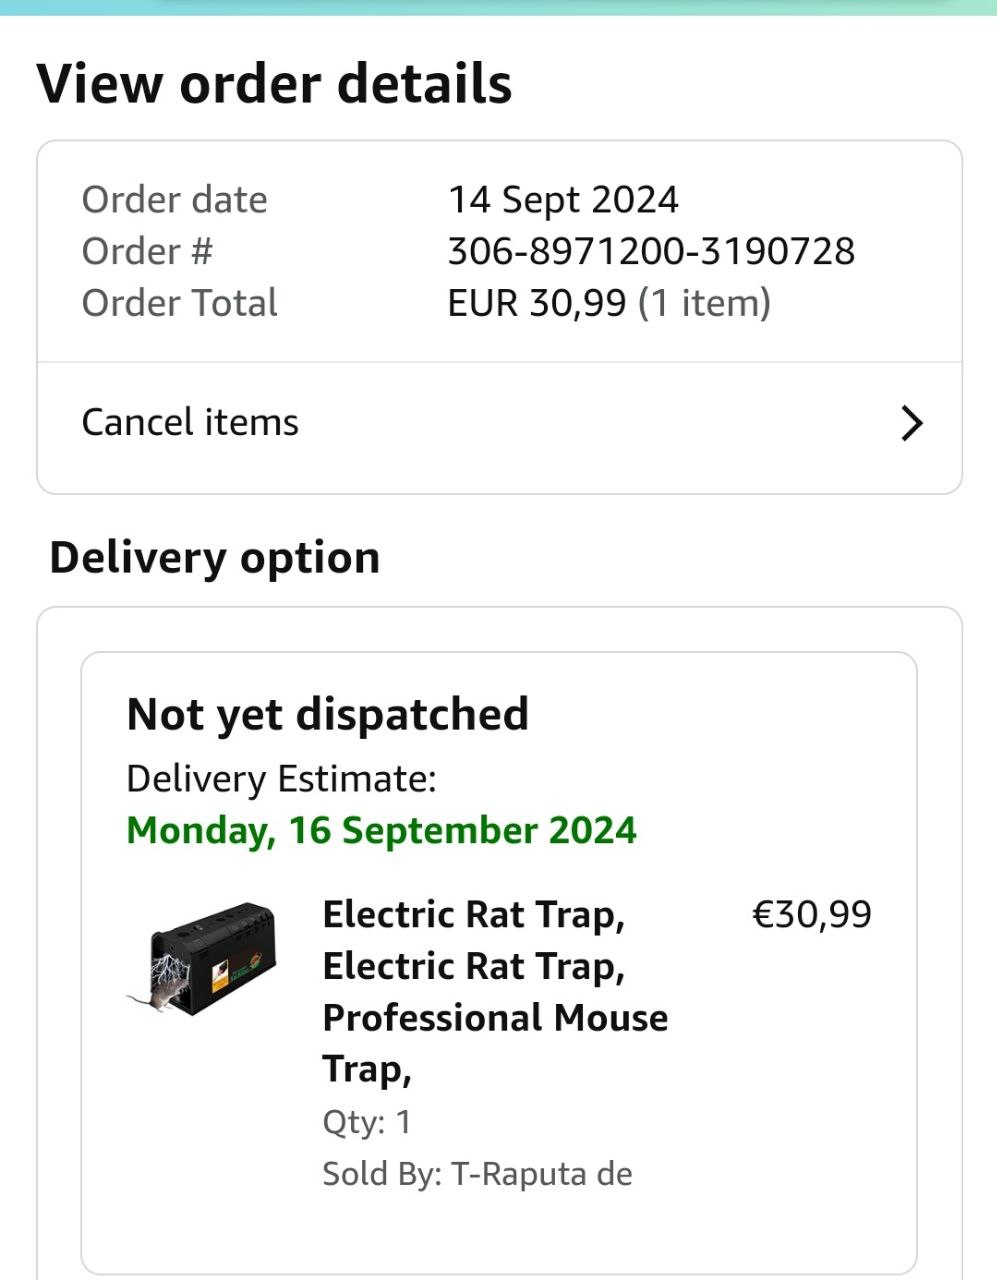Click the Delivery Estimate label
Image resolution: width=997 pixels, height=1280 pixels.
point(281,778)
